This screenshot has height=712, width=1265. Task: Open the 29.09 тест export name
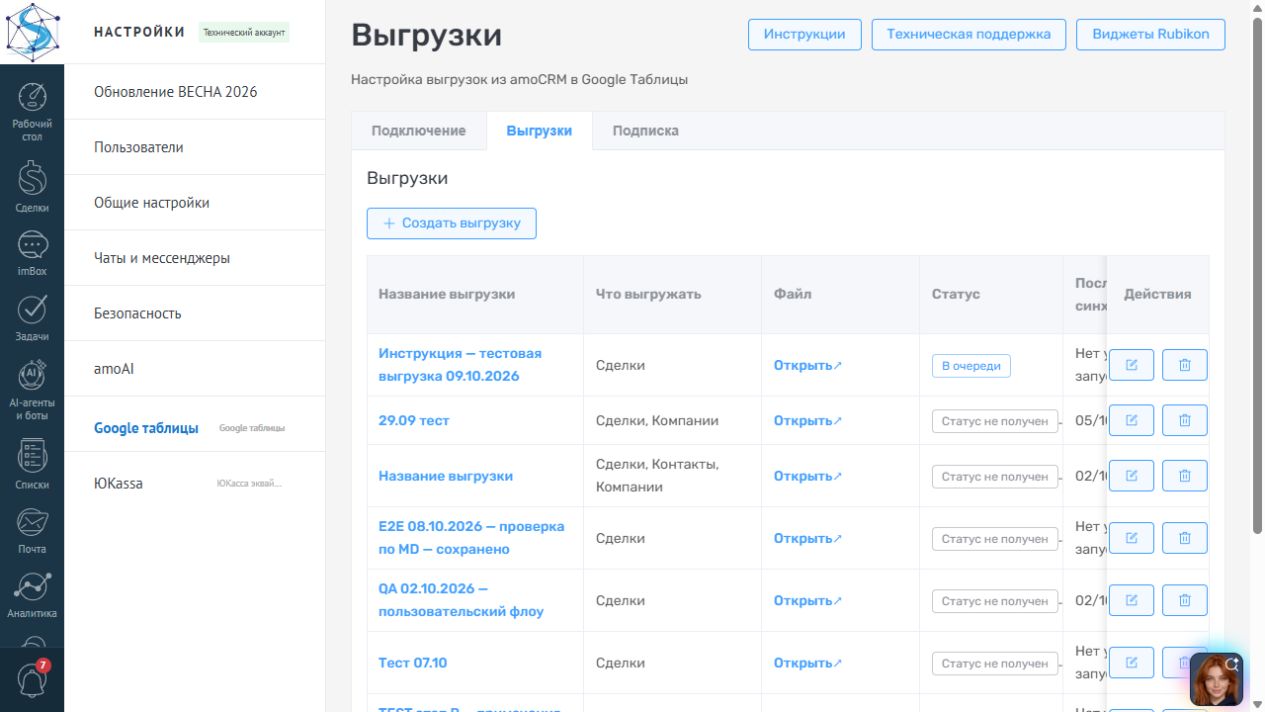(414, 421)
